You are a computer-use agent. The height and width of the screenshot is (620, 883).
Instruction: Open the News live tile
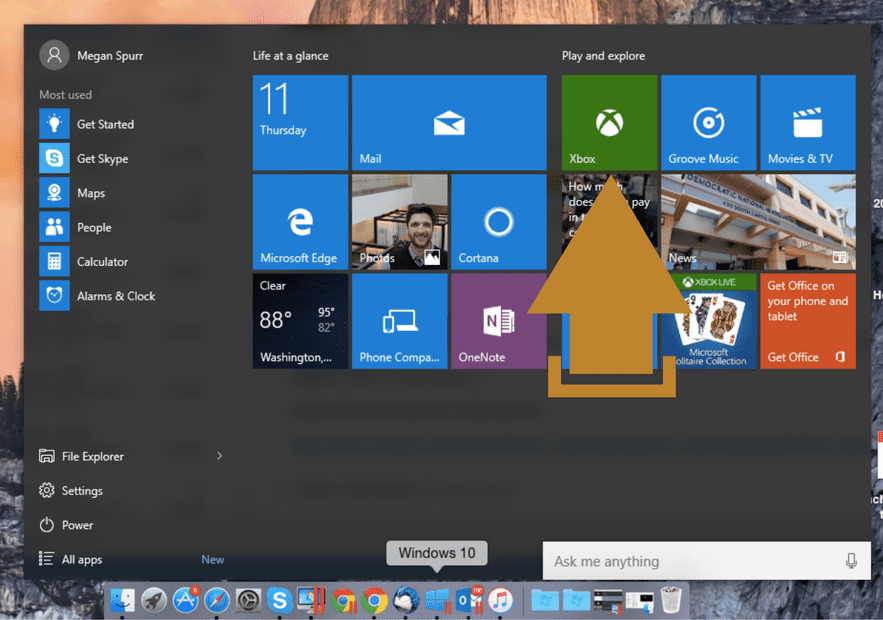coord(758,221)
